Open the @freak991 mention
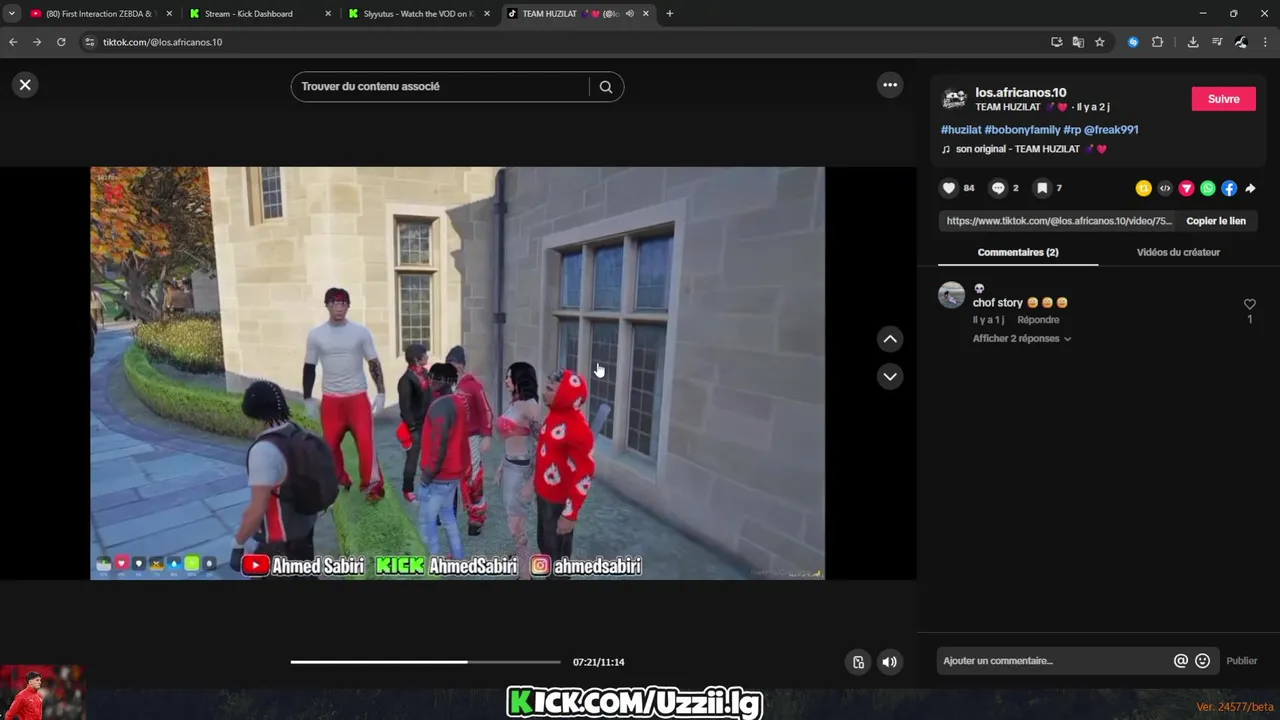1280x720 pixels. (1111, 130)
